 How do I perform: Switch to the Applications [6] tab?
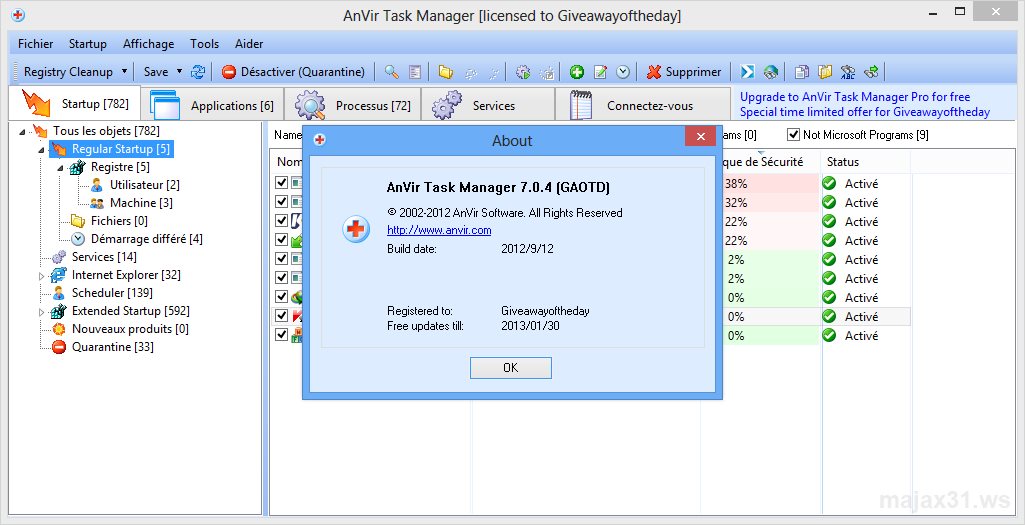212,105
